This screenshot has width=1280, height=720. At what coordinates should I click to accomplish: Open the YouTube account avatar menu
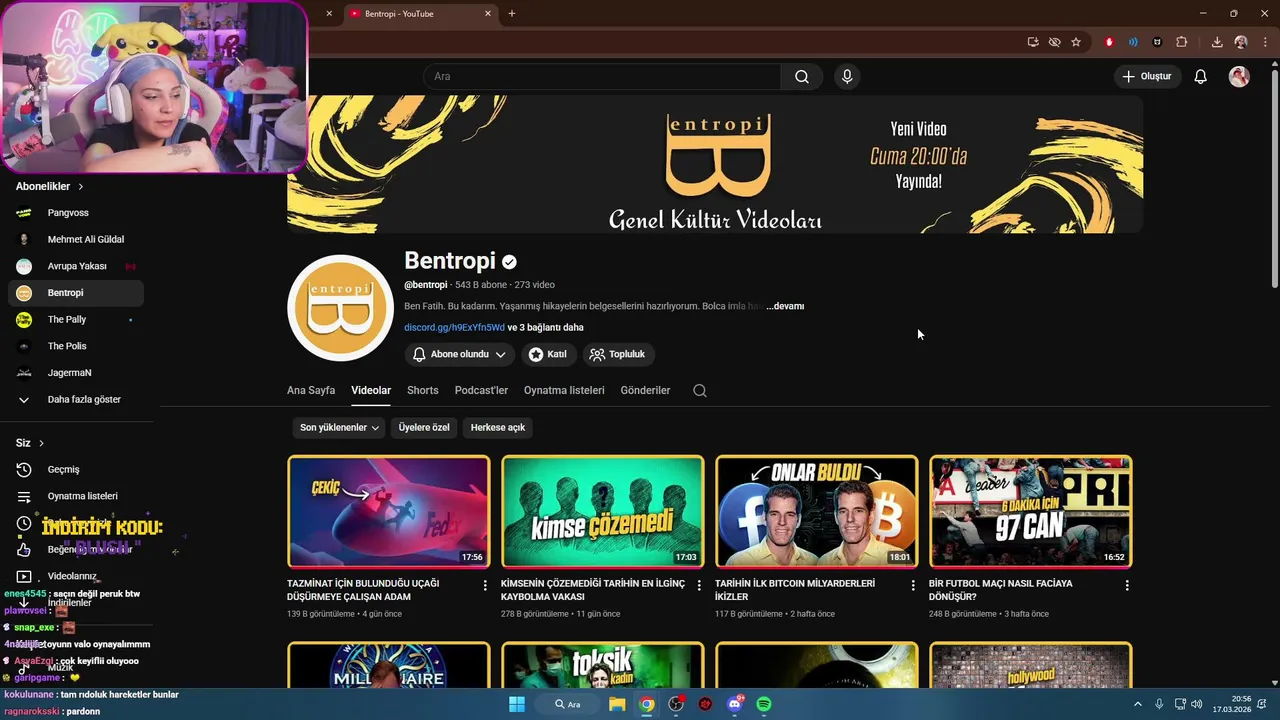1239,77
